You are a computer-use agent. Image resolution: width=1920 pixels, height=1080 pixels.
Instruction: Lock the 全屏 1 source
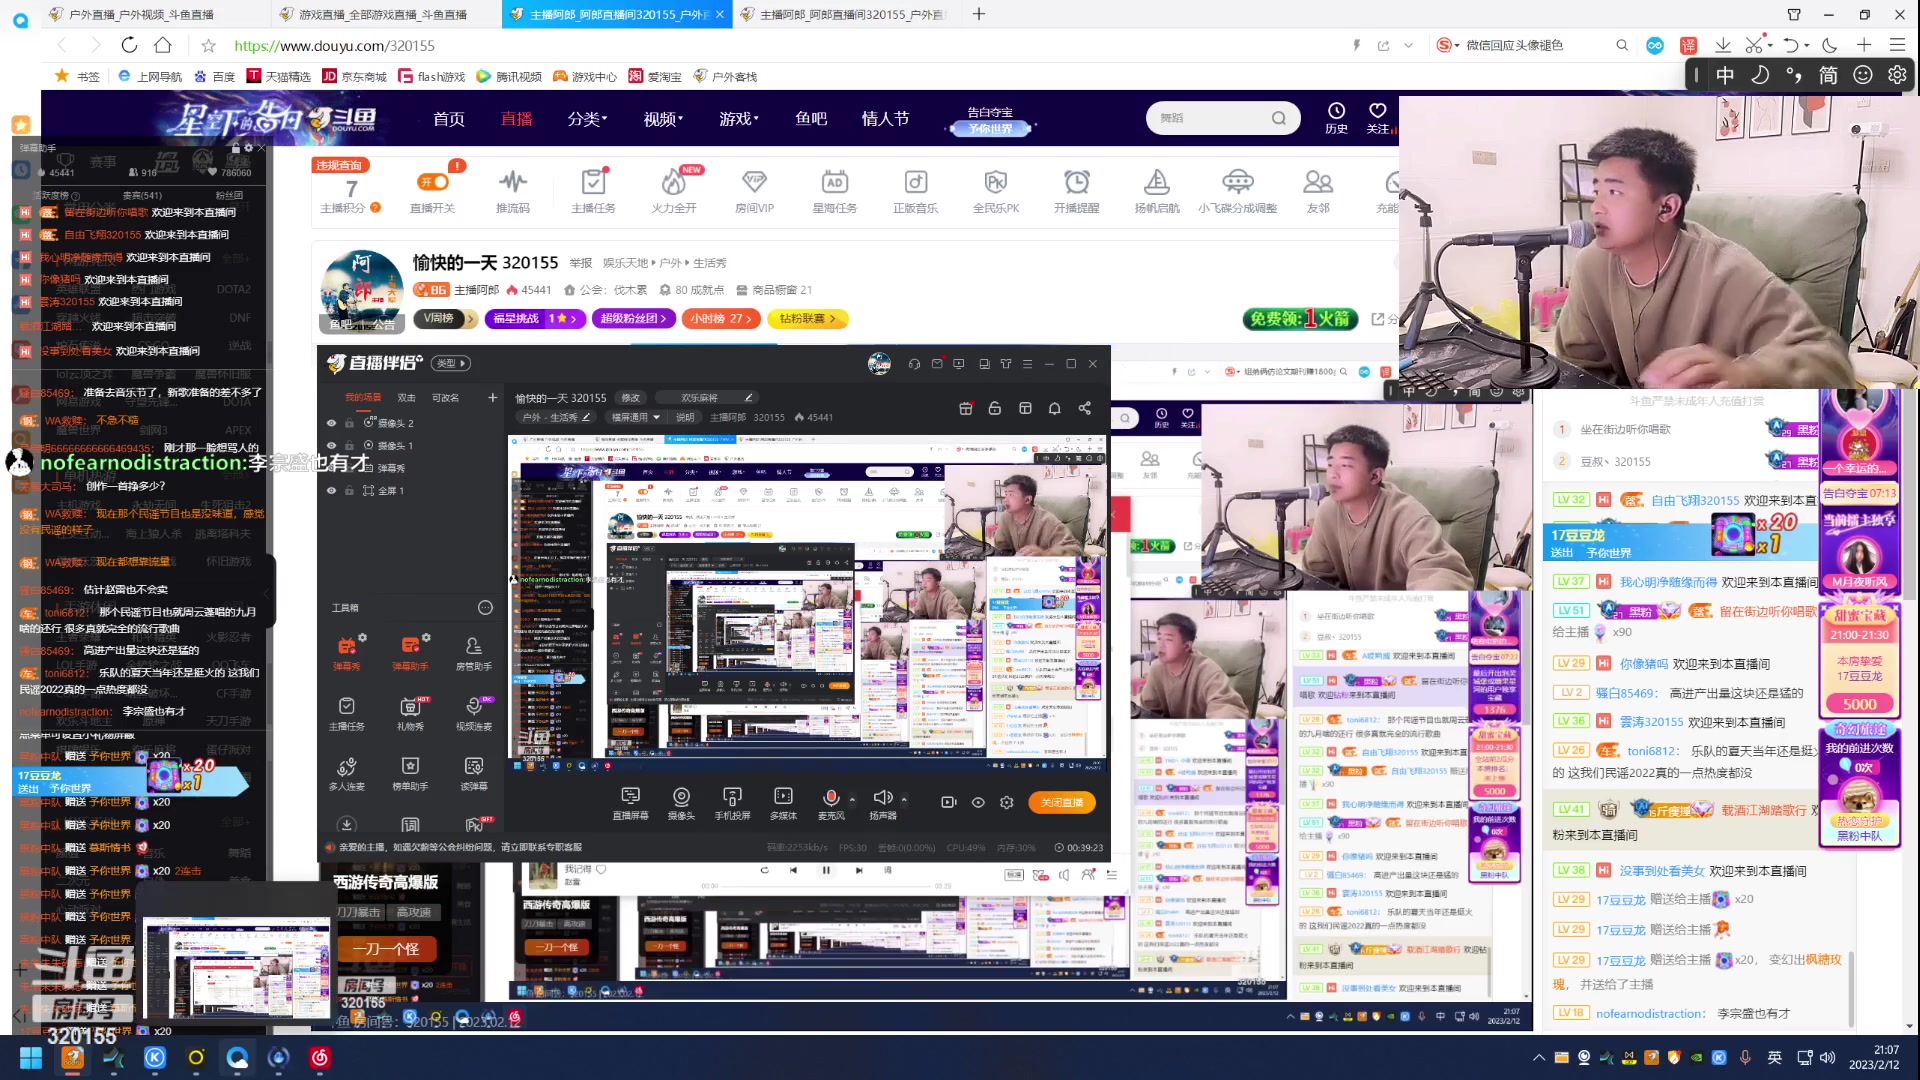click(349, 491)
